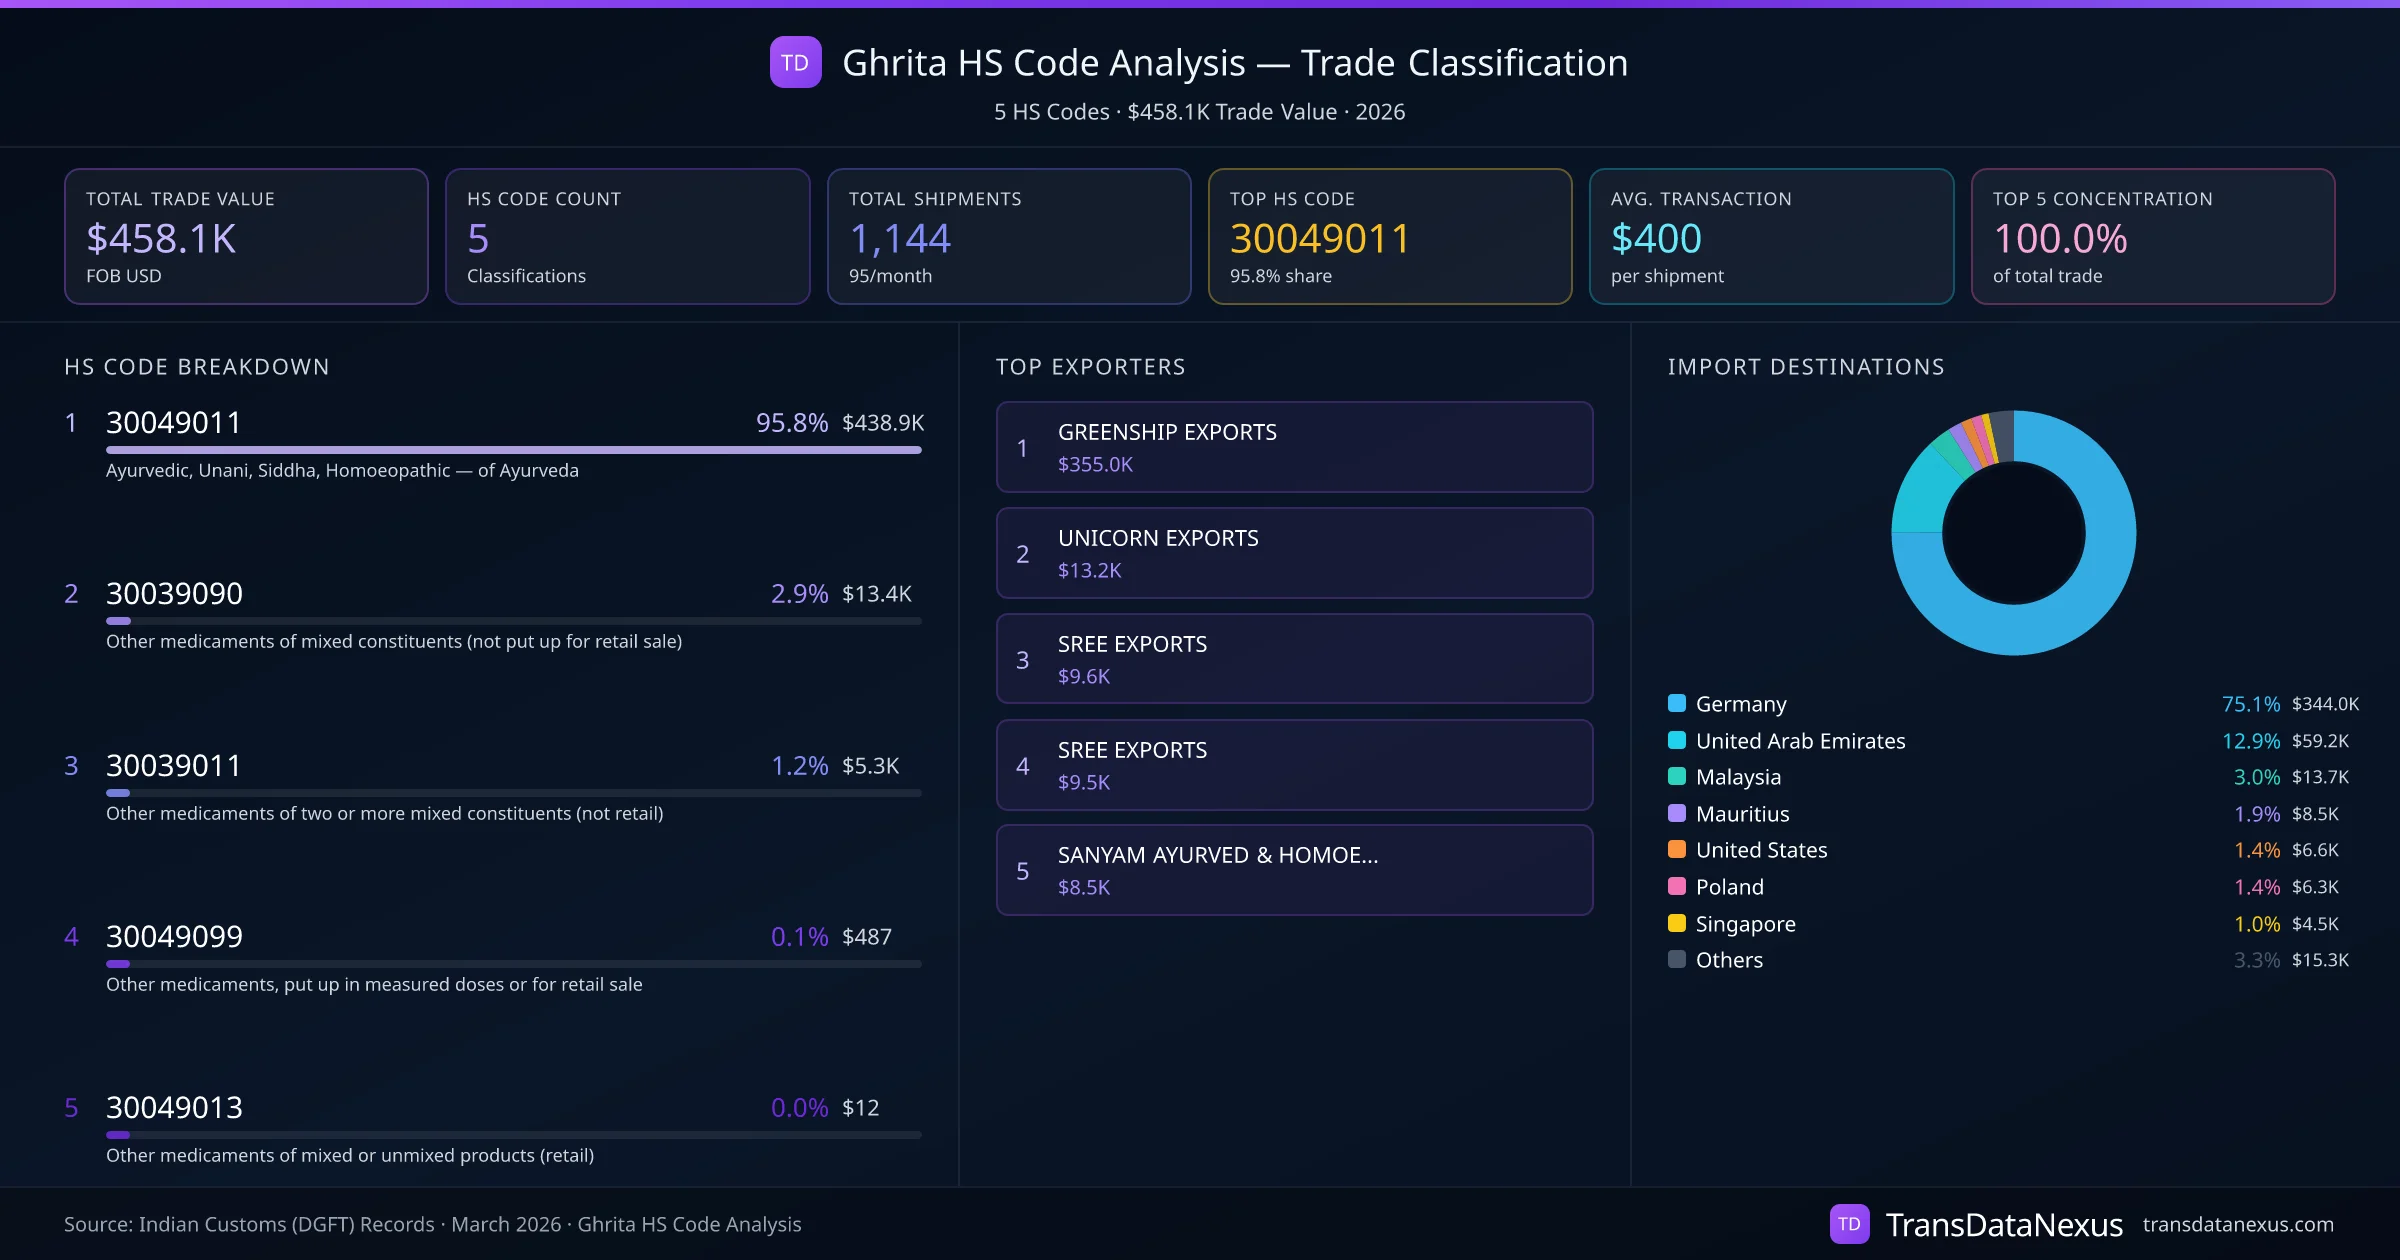The height and width of the screenshot is (1260, 2400).
Task: Click the Singapore yellow legend square
Action: (x=1677, y=923)
